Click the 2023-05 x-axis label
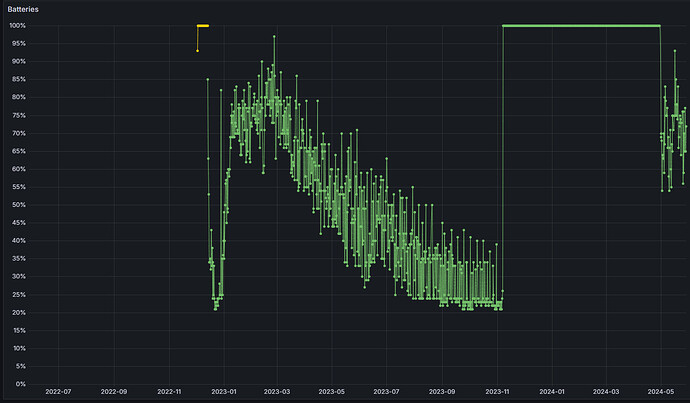 (x=331, y=392)
